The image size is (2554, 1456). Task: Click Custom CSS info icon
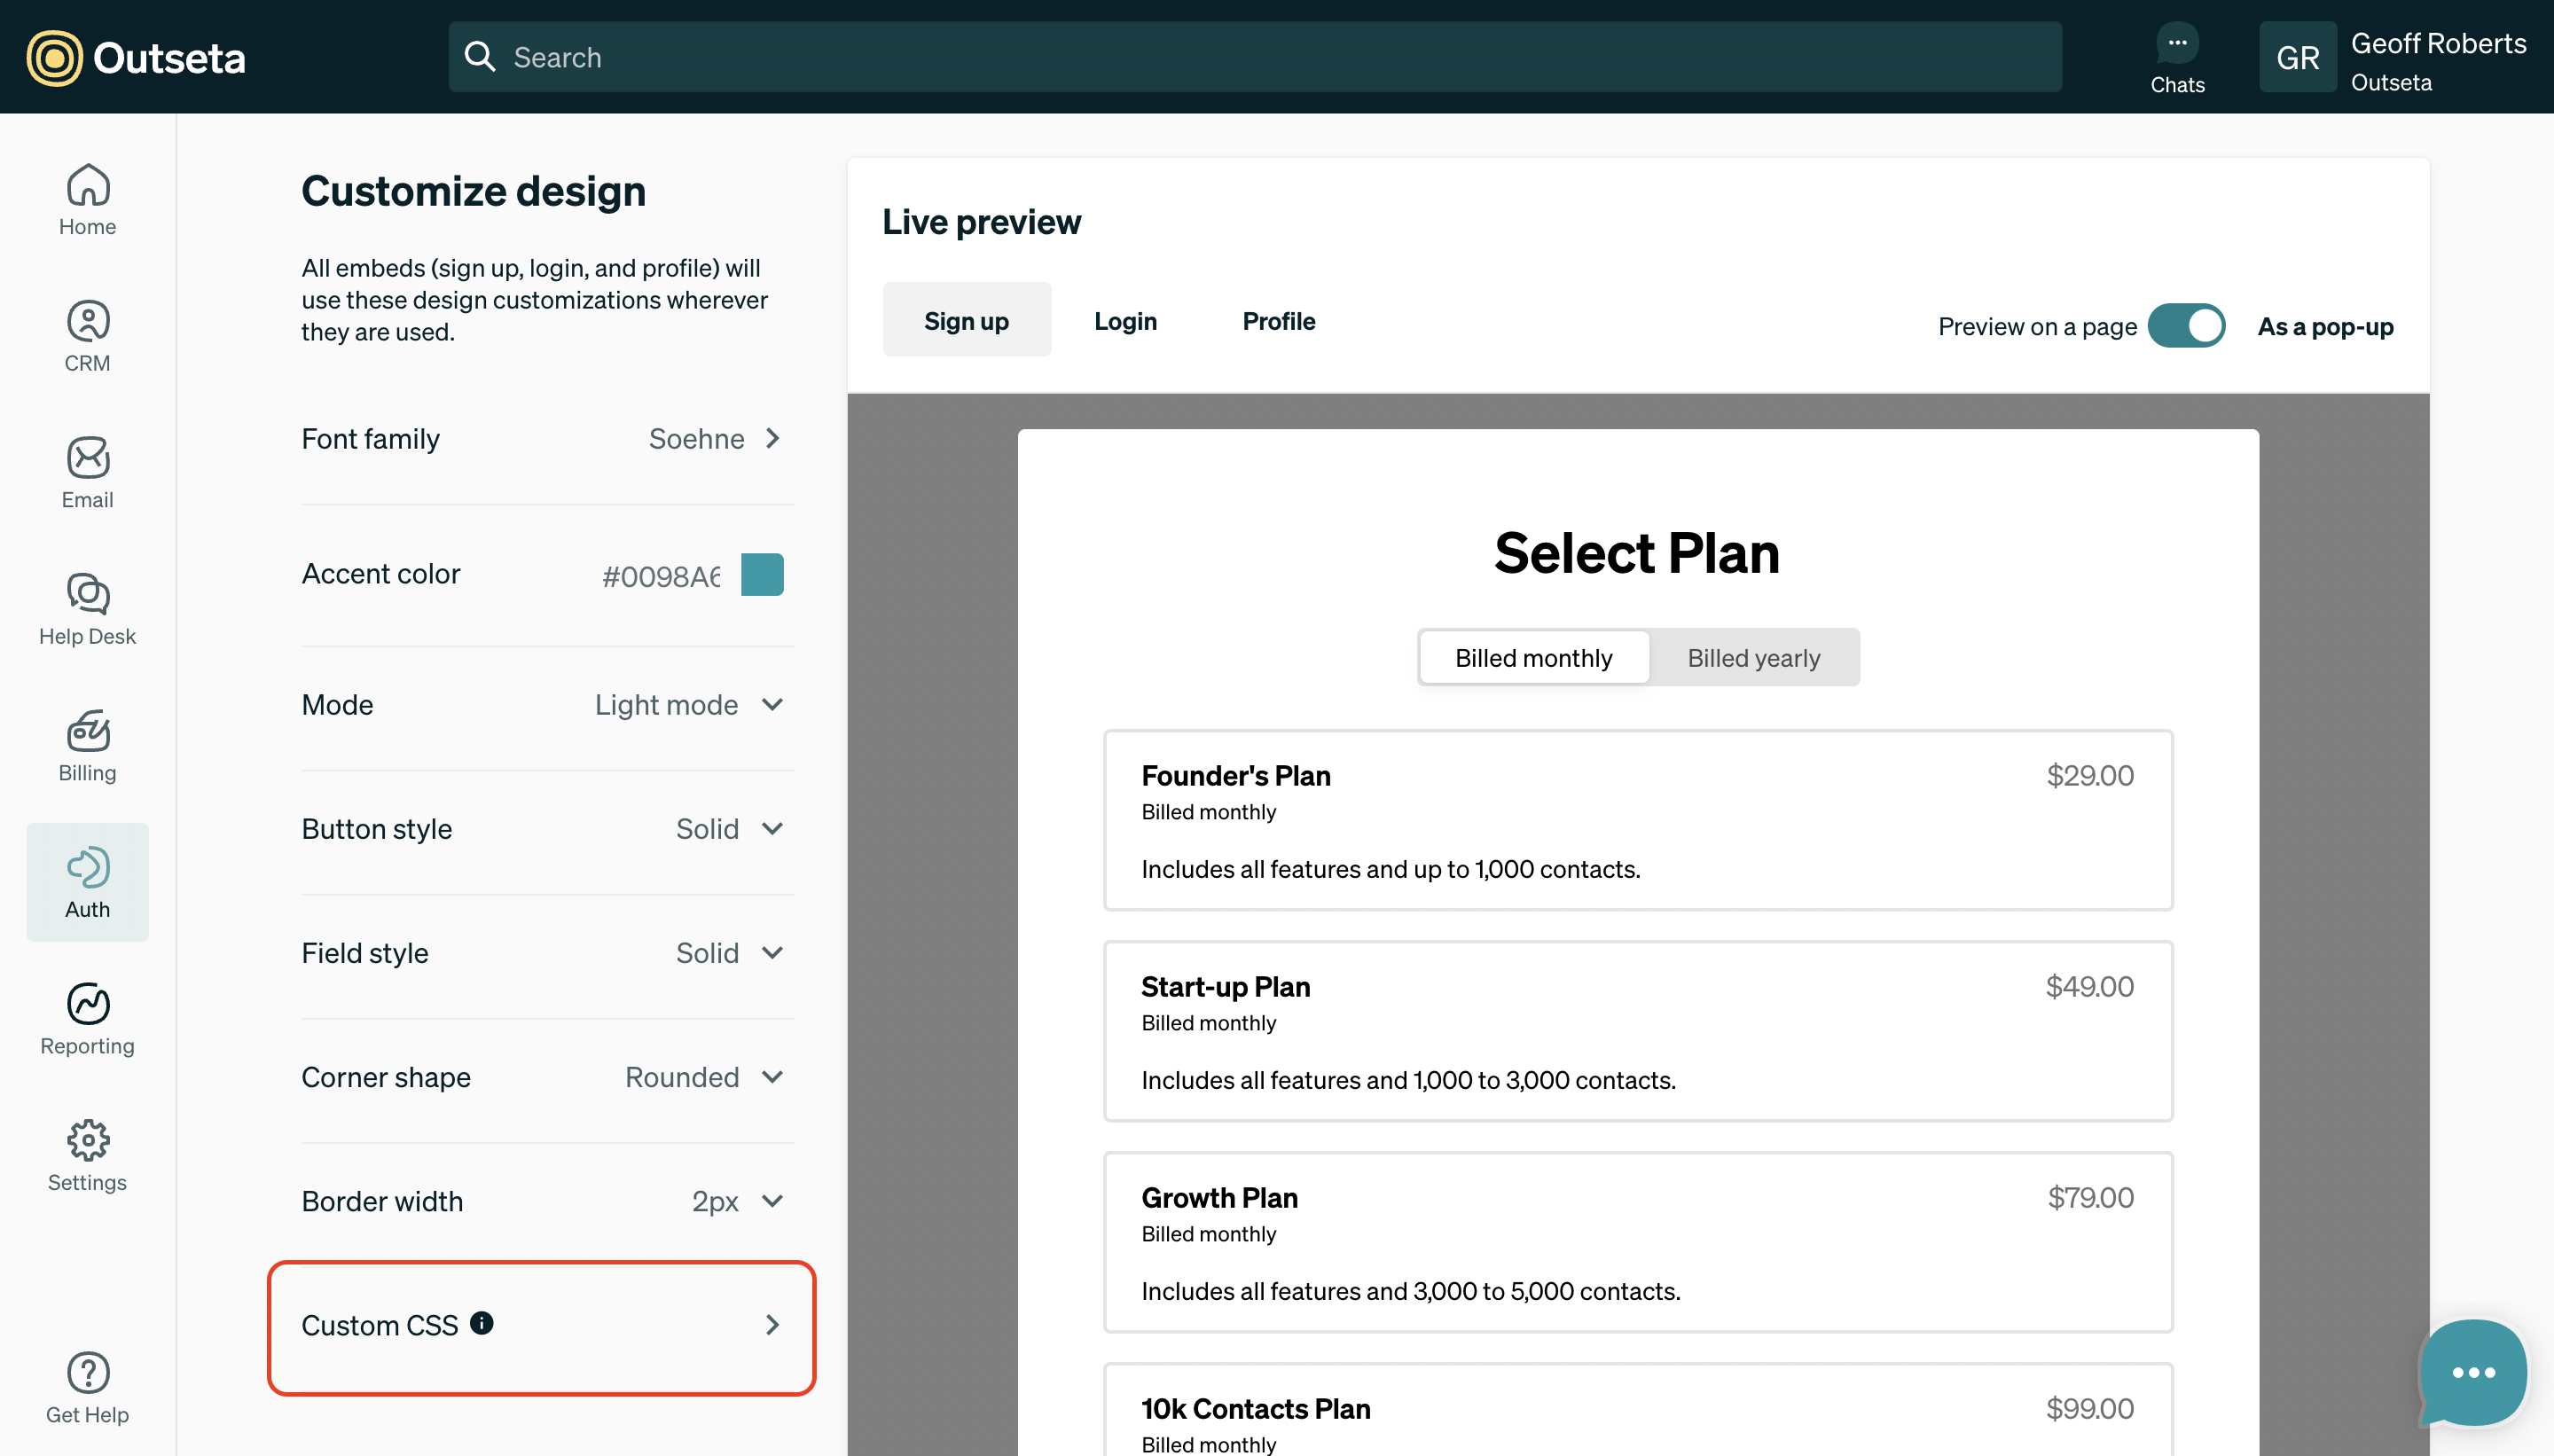481,1322
